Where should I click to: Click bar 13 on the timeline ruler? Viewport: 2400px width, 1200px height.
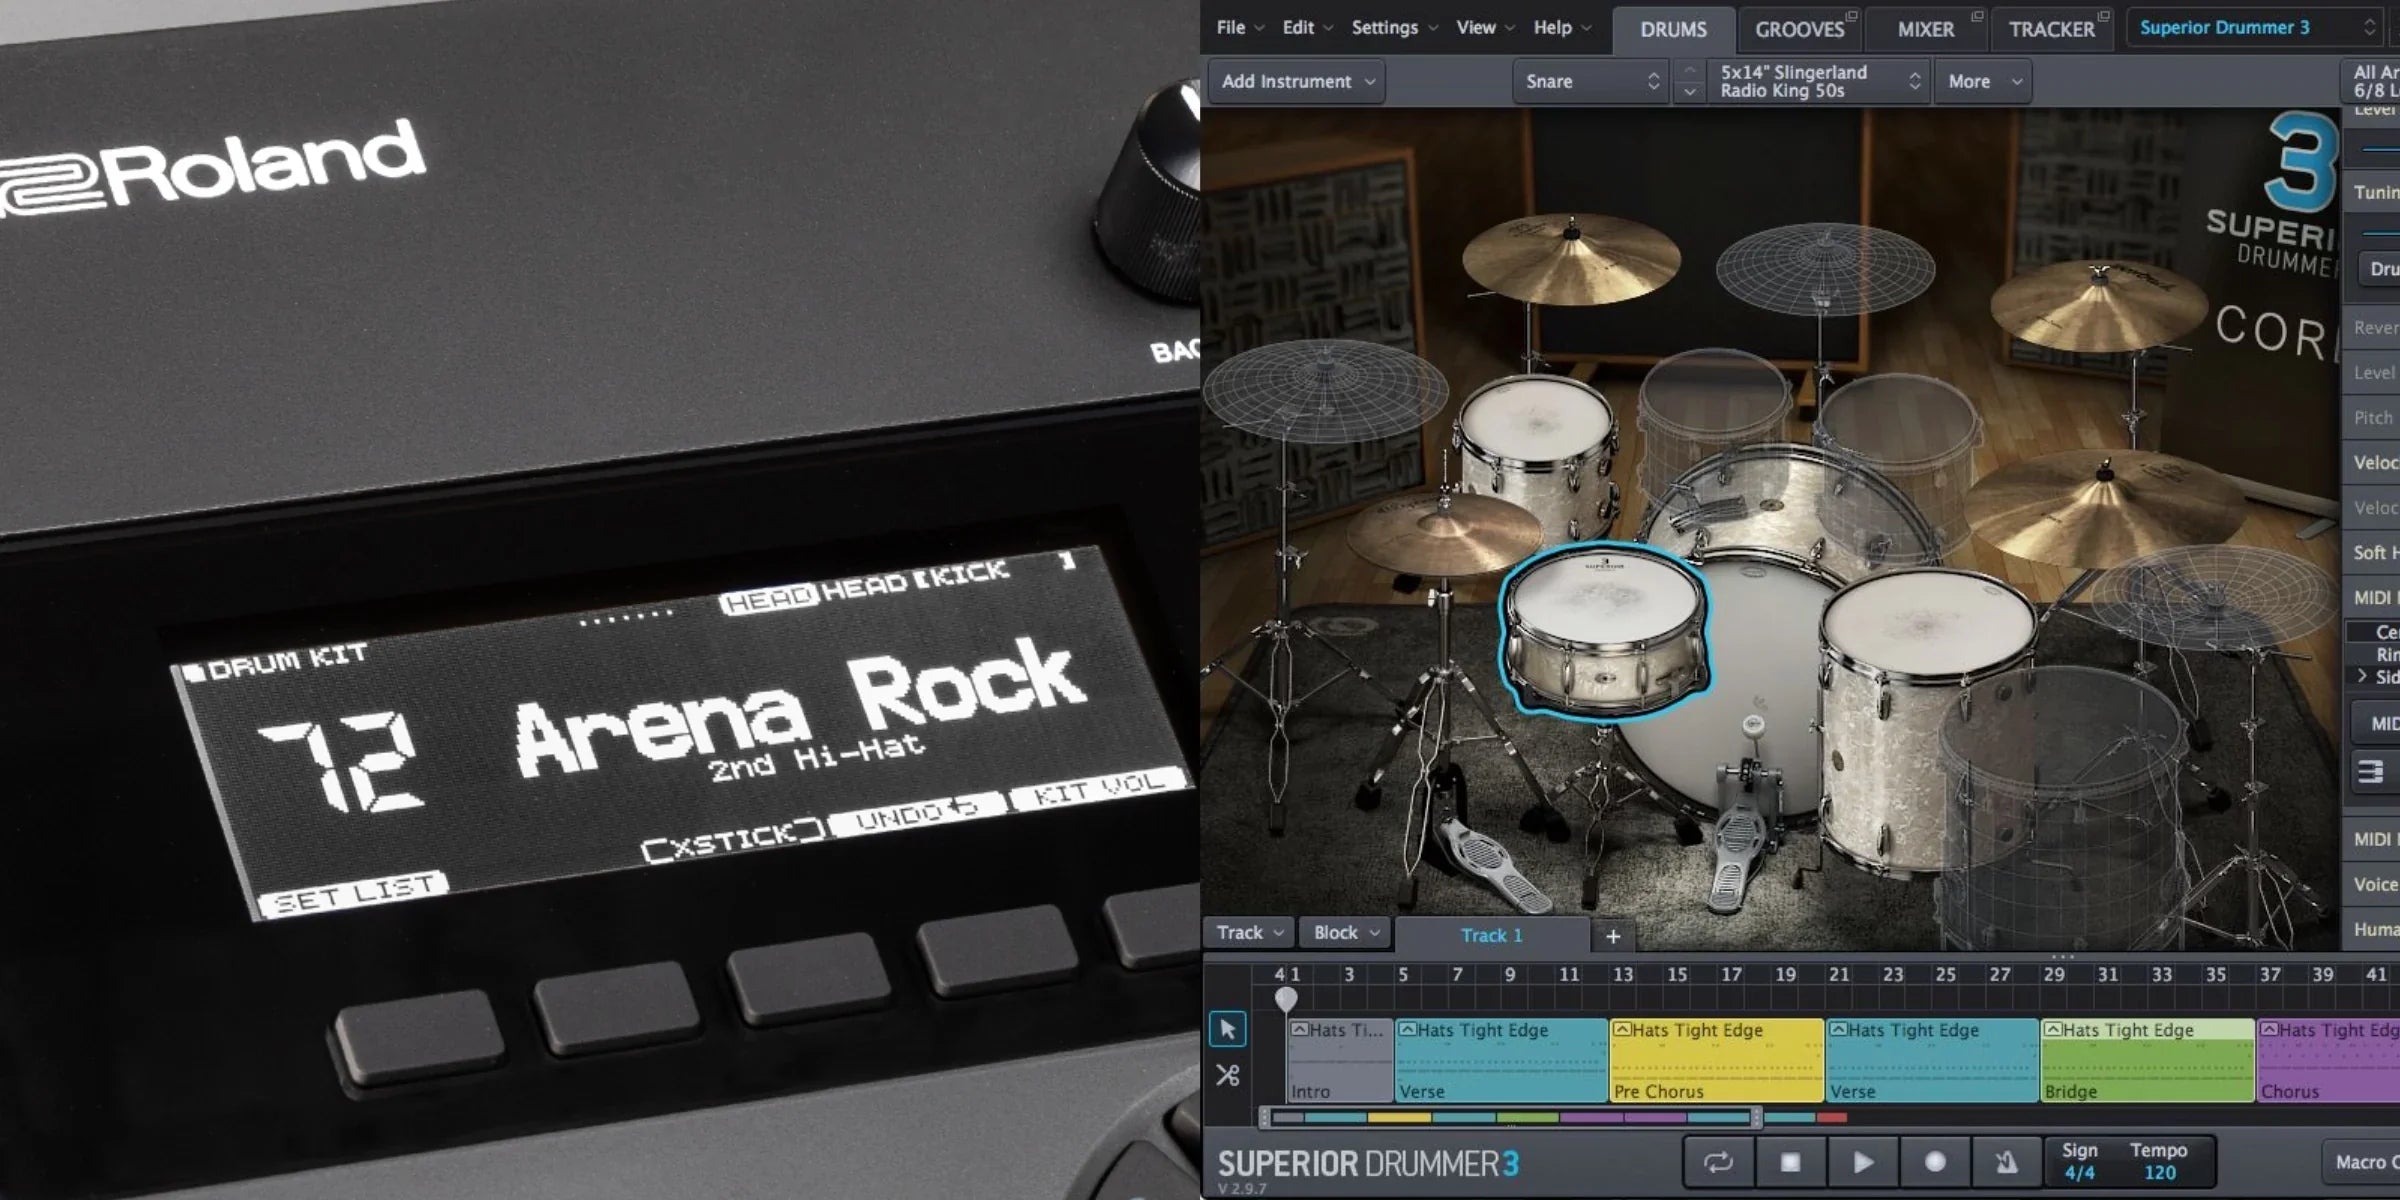1622,974
